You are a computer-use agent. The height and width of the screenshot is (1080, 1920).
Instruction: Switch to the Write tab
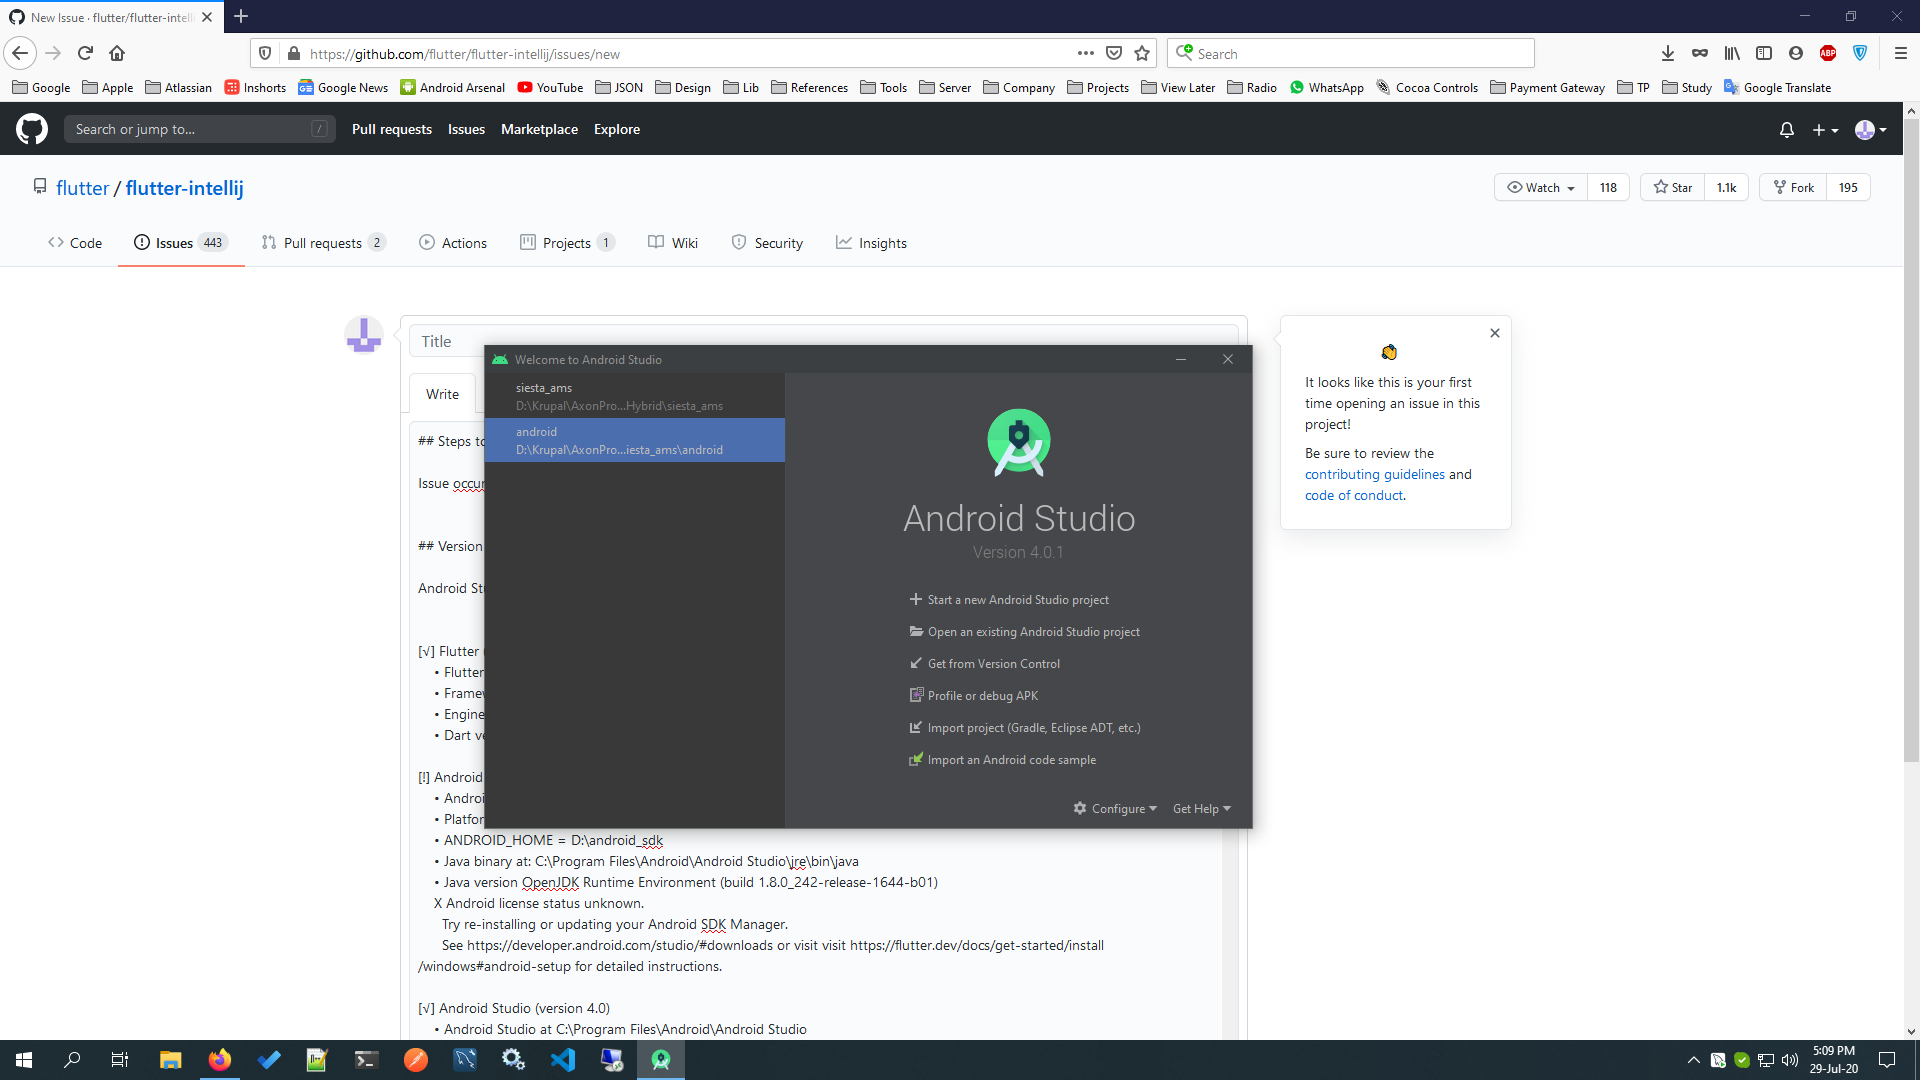pyautogui.click(x=441, y=394)
